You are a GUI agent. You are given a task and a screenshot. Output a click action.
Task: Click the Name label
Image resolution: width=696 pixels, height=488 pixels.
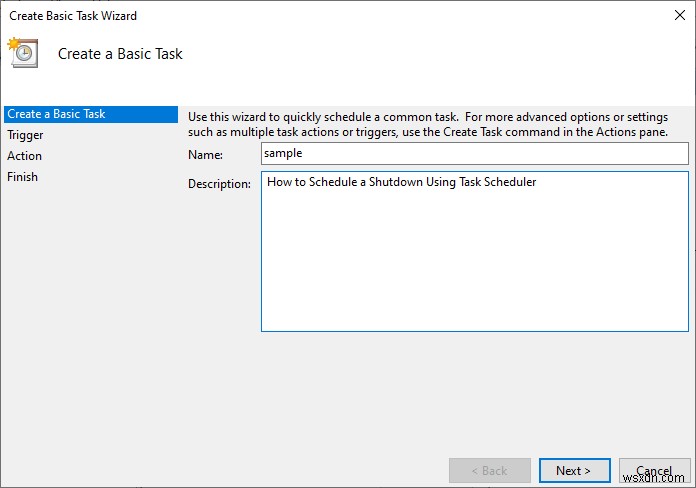coord(205,154)
